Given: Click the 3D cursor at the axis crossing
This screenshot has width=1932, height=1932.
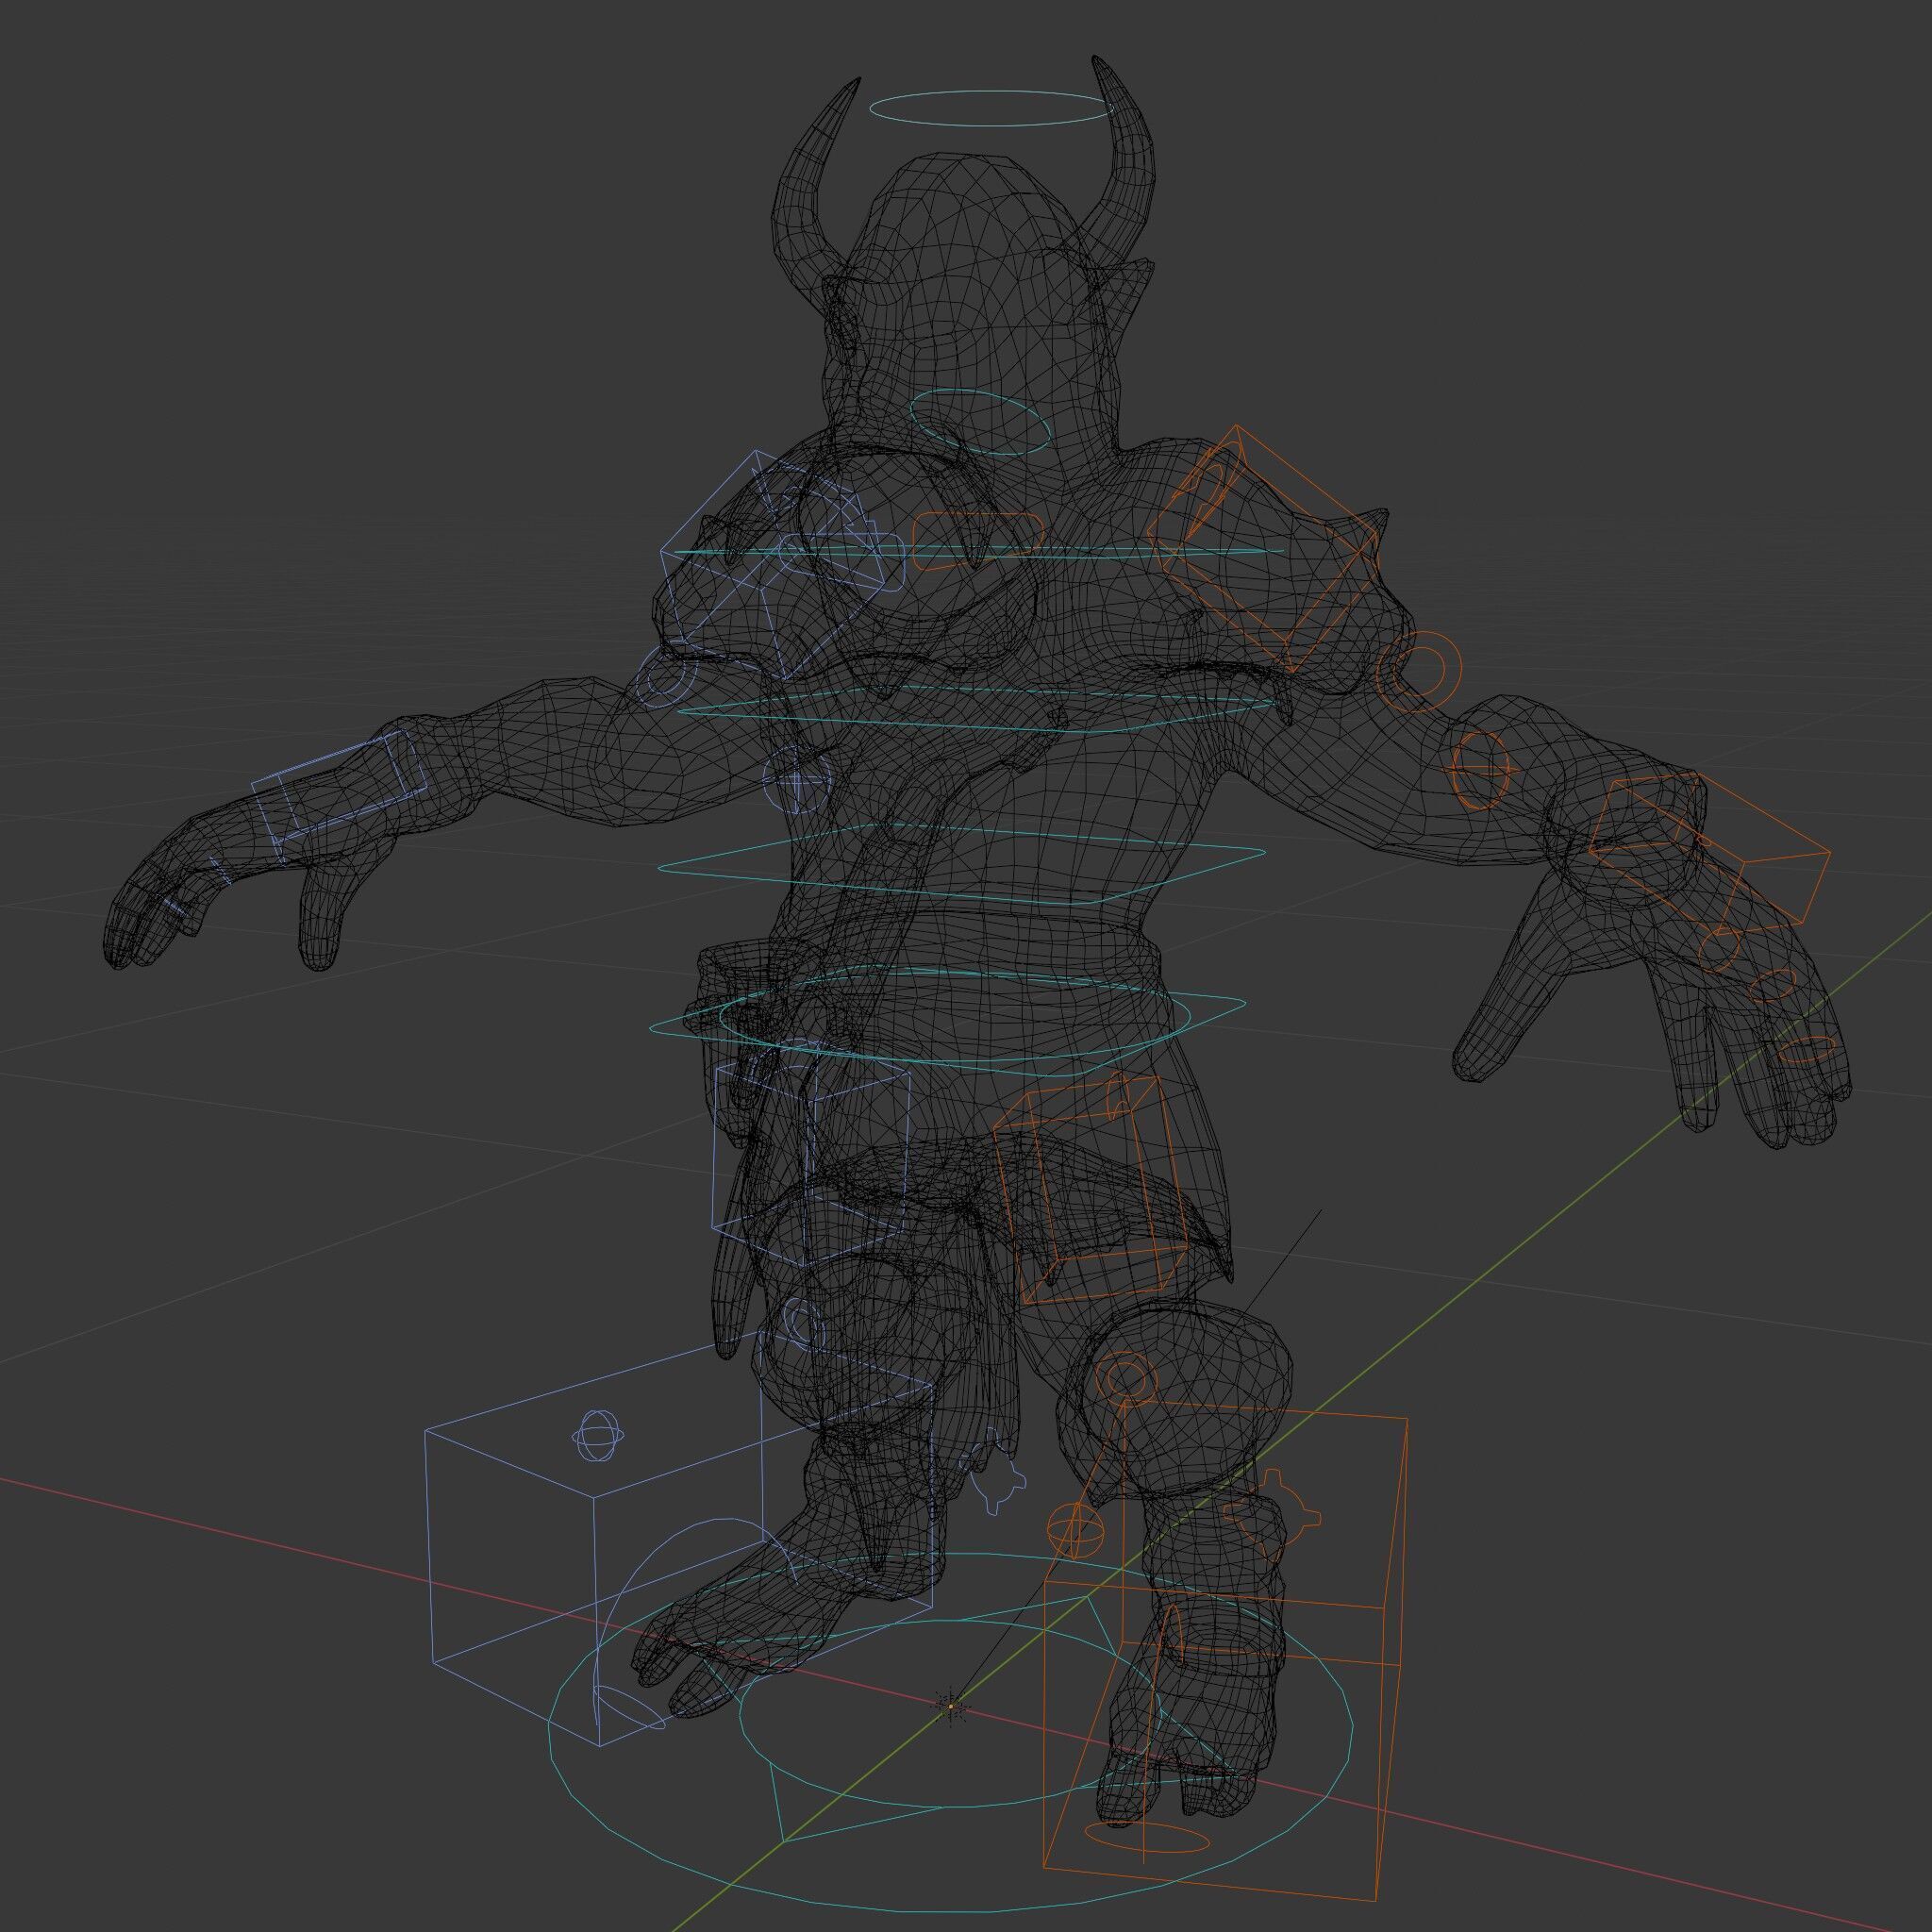Looking at the screenshot, I should point(951,1705).
